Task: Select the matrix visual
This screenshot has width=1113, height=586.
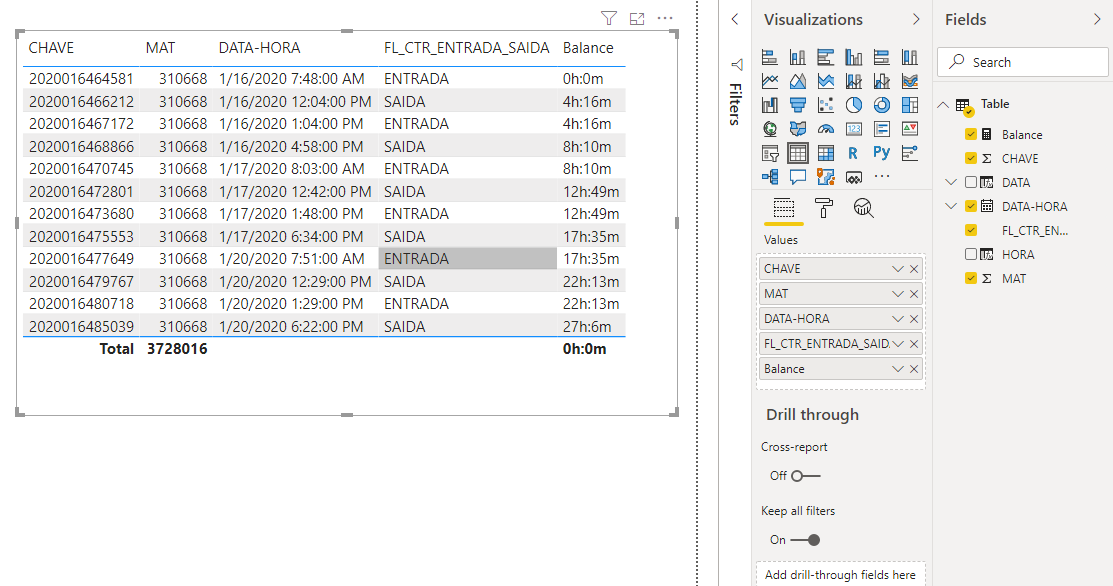Action: click(826, 153)
